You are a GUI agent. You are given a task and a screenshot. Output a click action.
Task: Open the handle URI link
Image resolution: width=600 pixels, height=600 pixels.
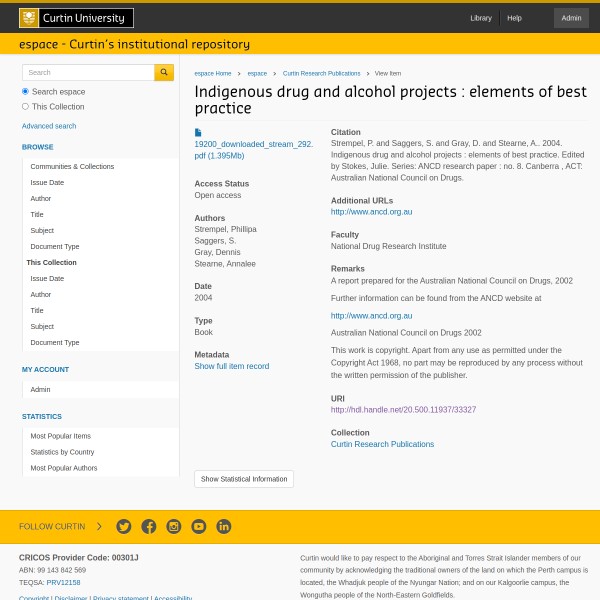click(x=403, y=410)
